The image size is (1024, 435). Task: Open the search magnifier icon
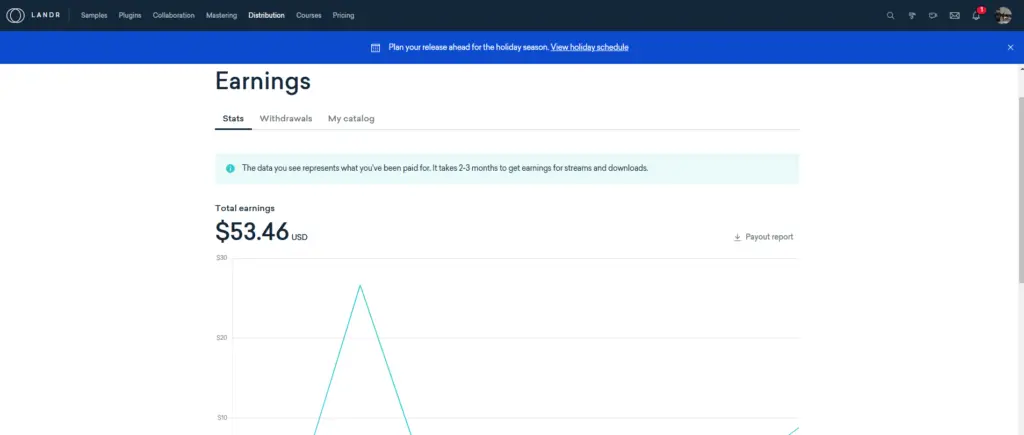click(890, 16)
